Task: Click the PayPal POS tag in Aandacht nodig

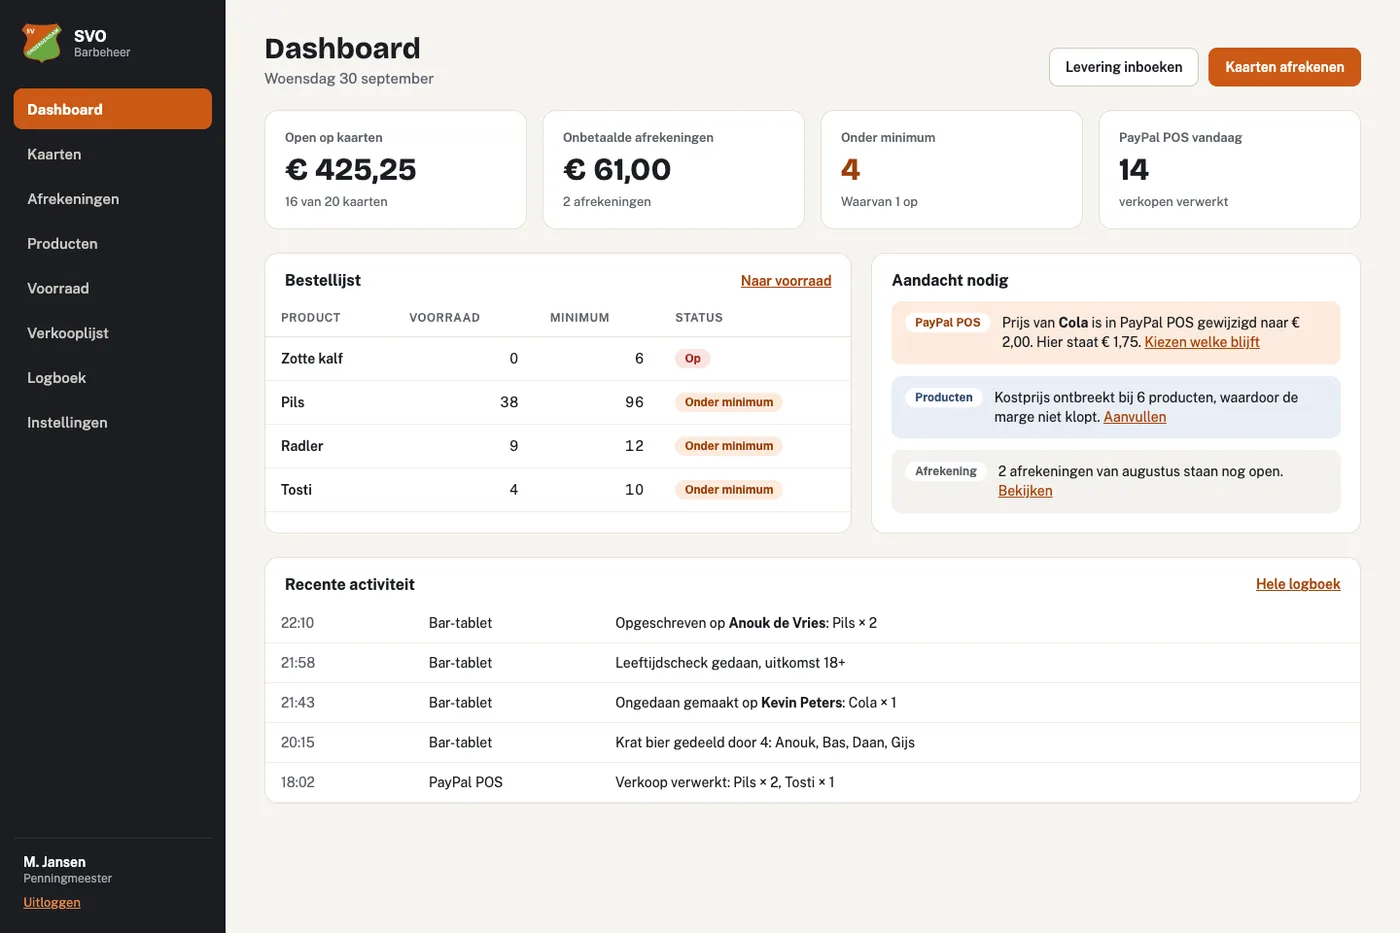Action: tap(948, 323)
